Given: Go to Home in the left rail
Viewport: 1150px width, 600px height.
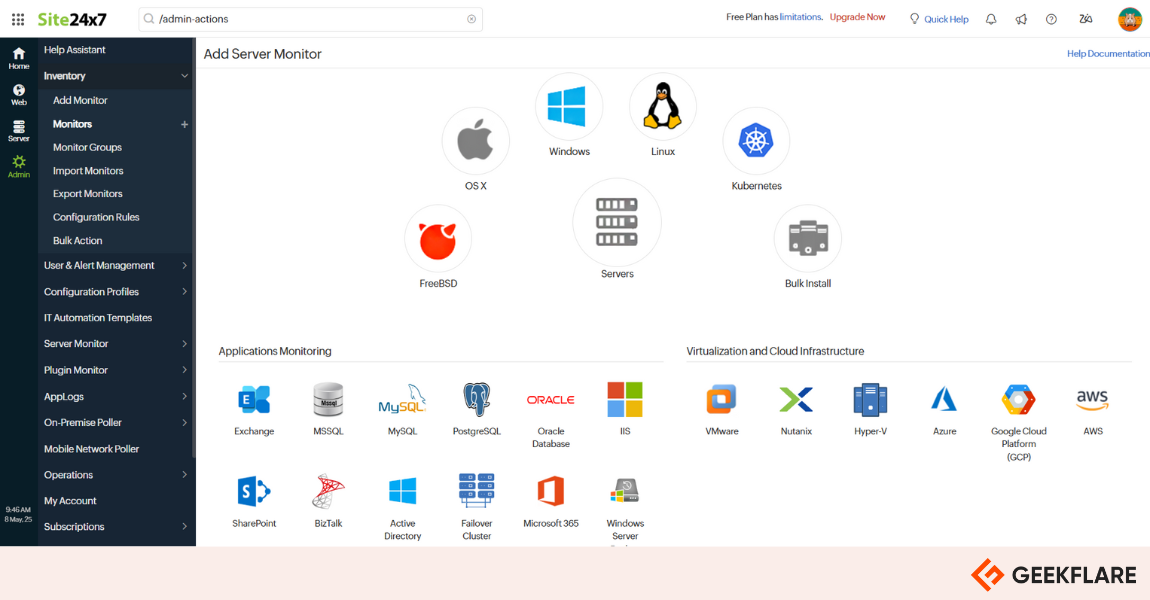Looking at the screenshot, I should pos(19,58).
